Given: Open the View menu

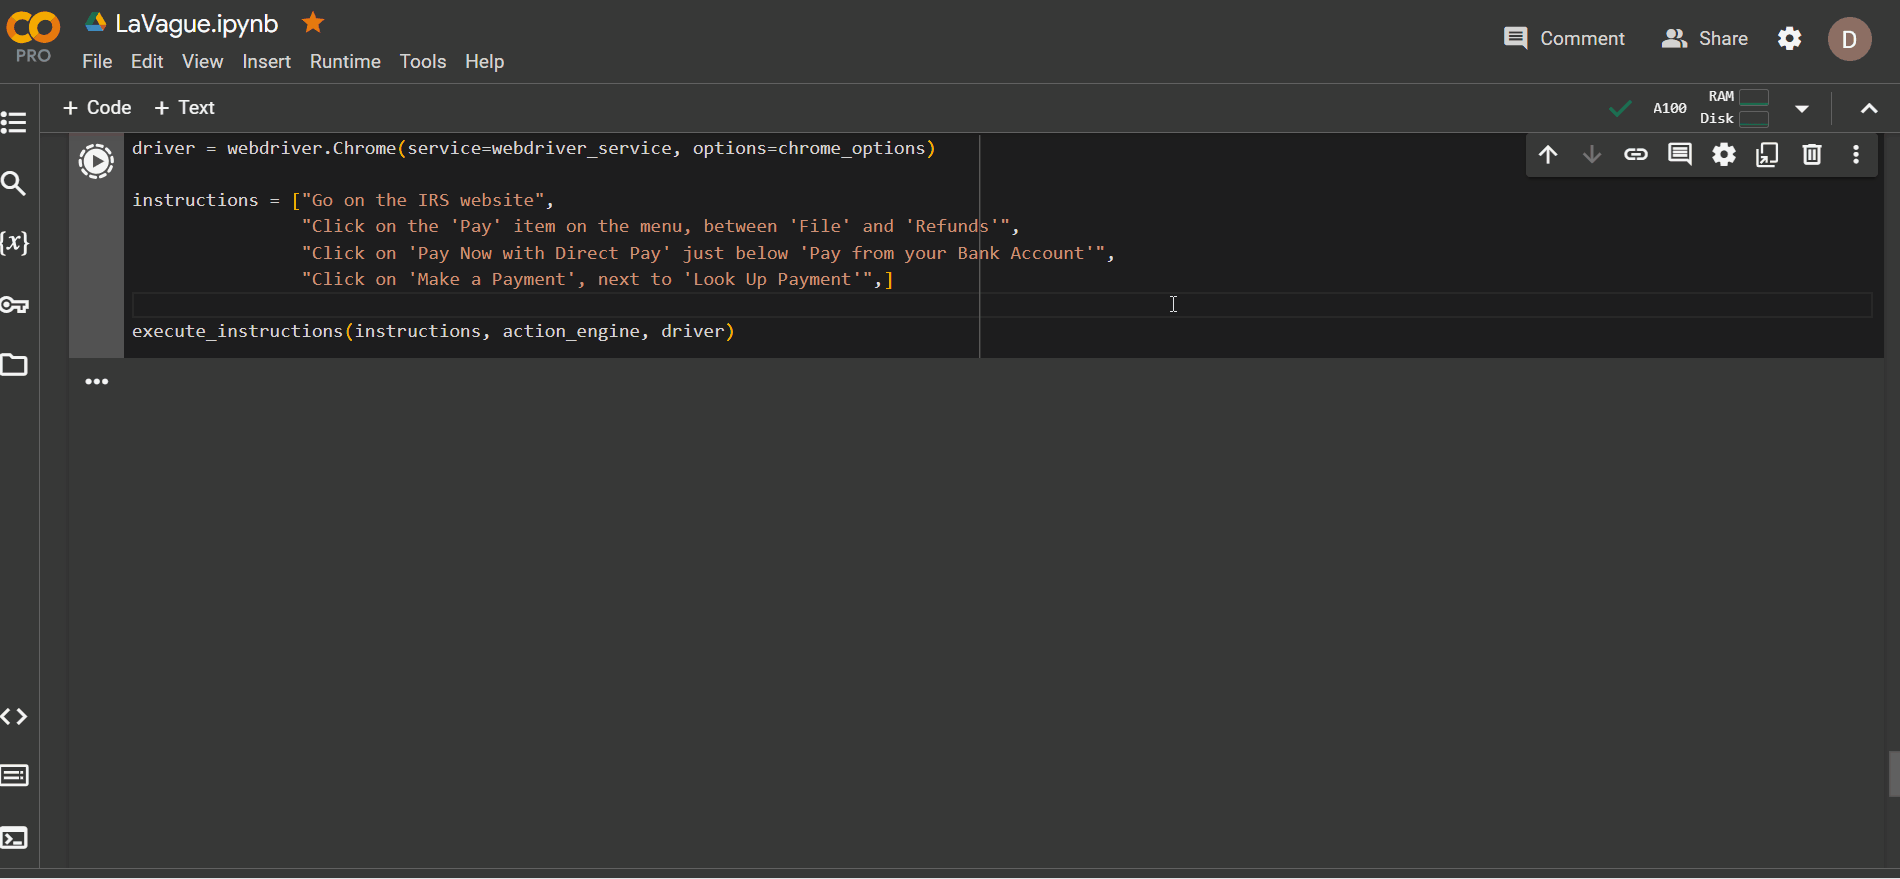Looking at the screenshot, I should 202,61.
